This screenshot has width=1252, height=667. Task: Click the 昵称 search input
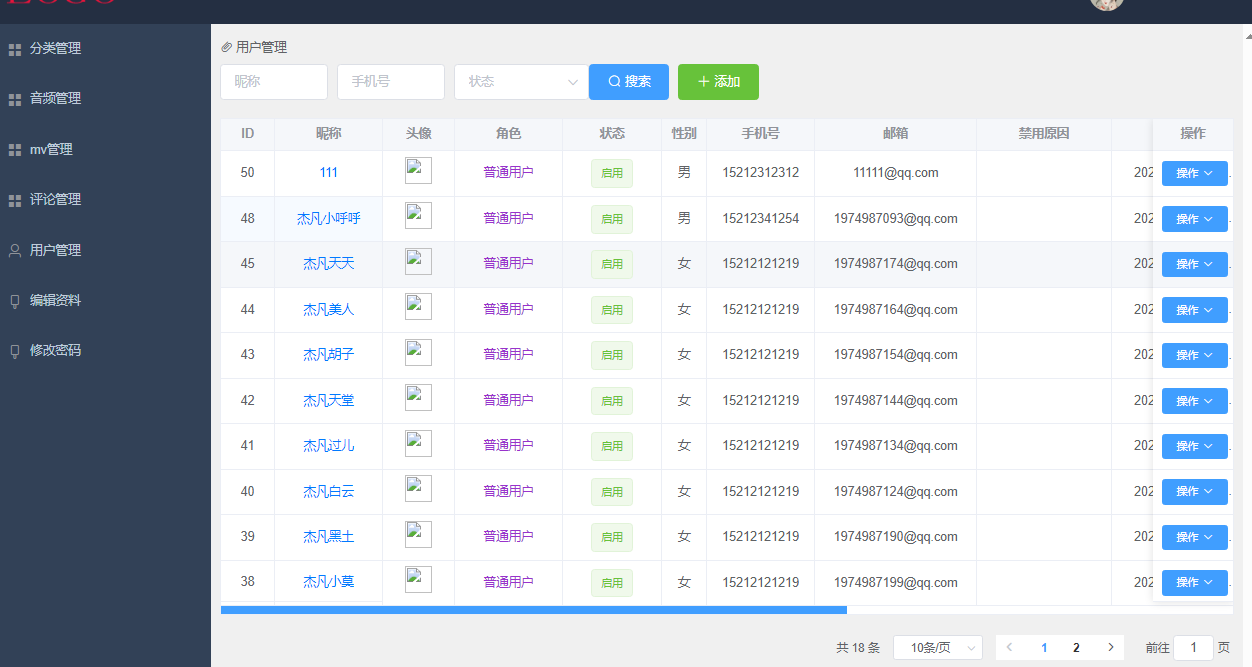(274, 82)
